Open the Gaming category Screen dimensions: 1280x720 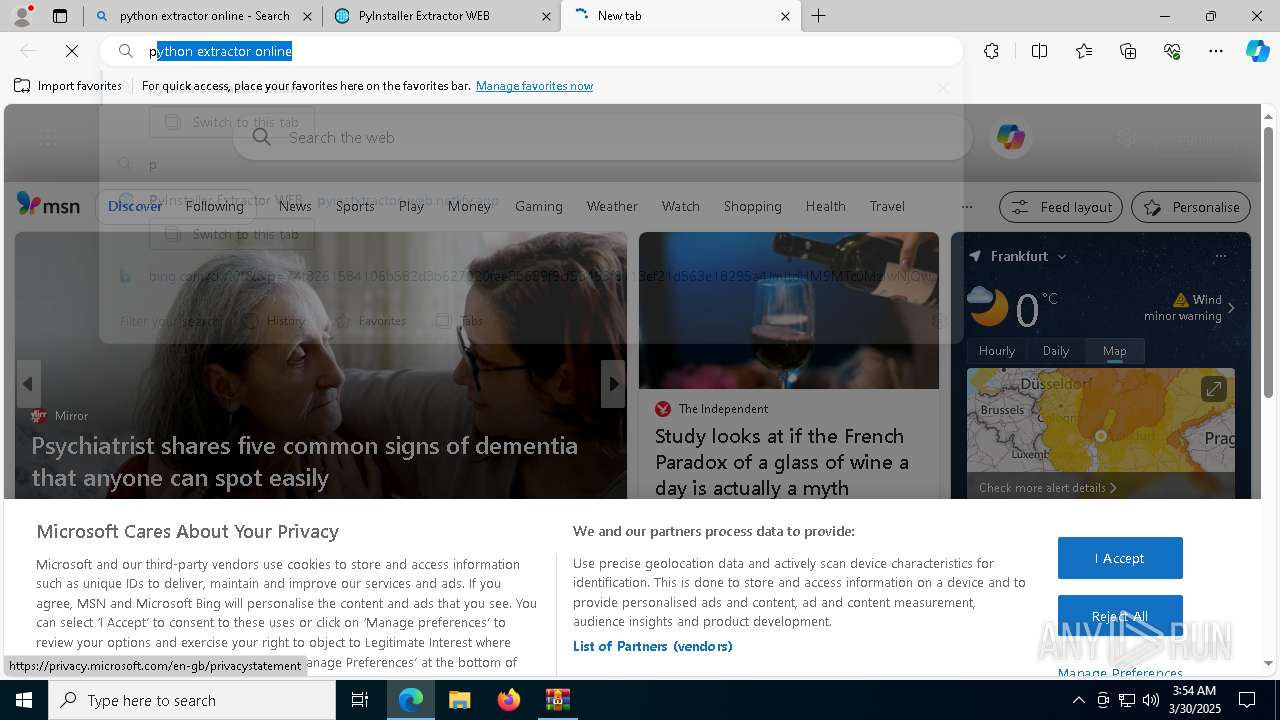click(x=539, y=206)
